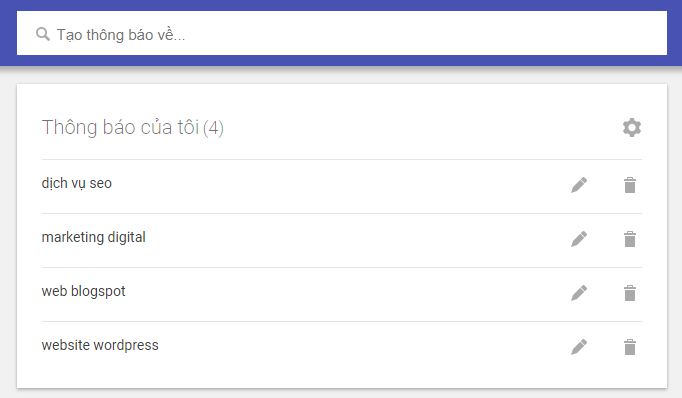The image size is (682, 398).
Task: Edit the 'dịch vụ seo' alert with pencil
Action: [x=579, y=185]
